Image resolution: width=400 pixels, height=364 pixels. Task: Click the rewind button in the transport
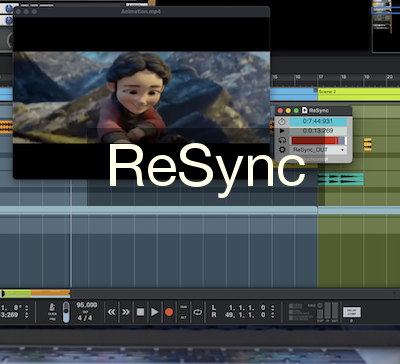111,312
